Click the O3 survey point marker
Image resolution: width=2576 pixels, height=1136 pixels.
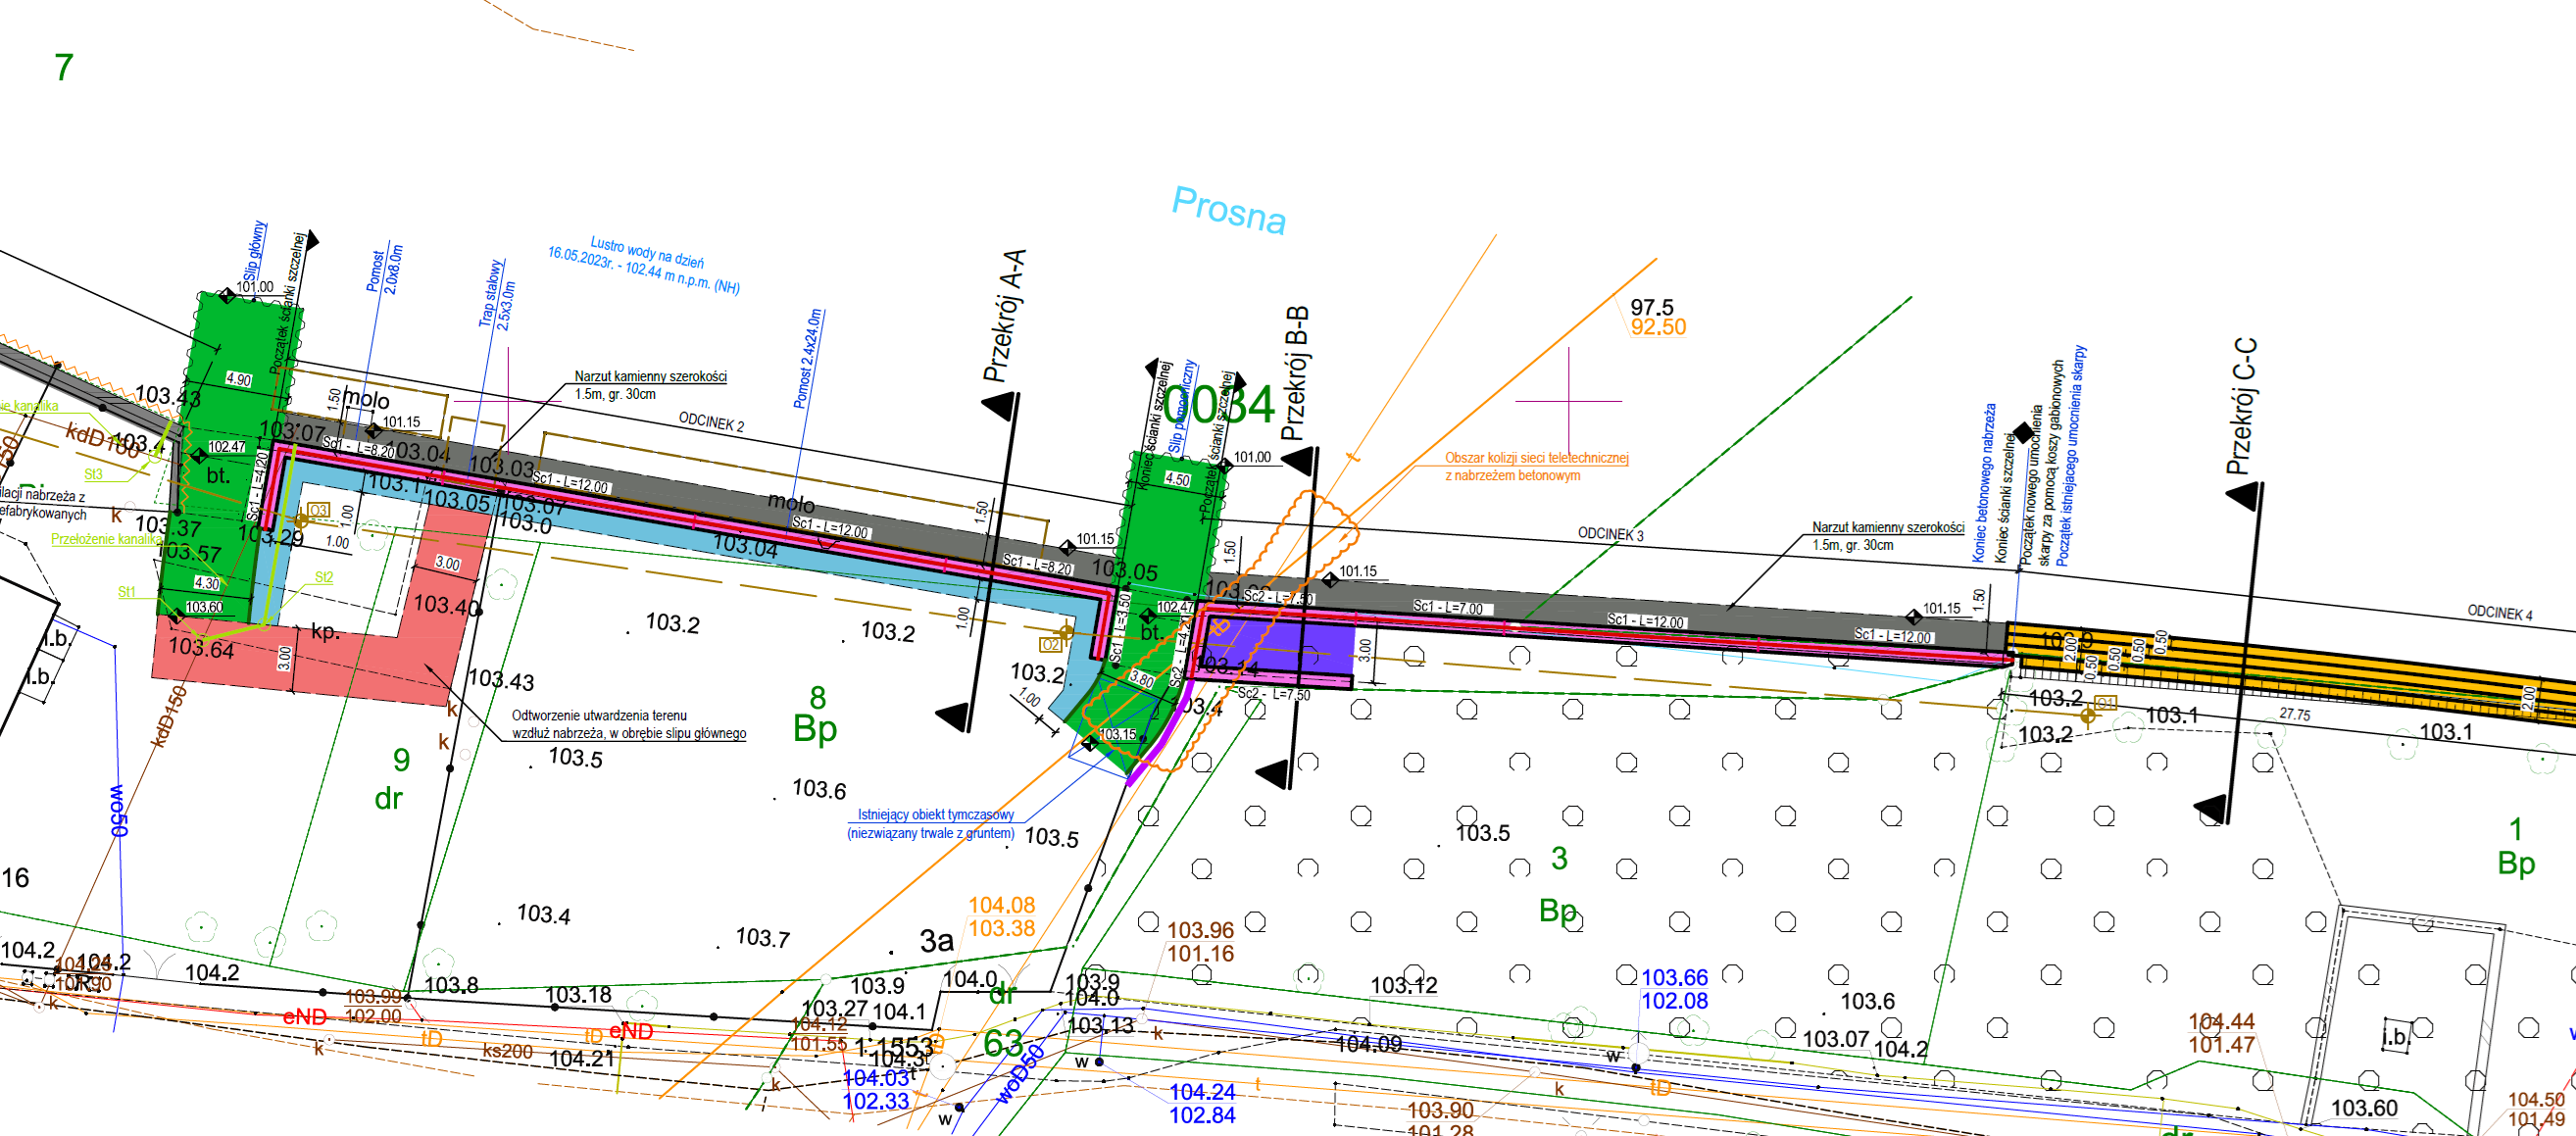301,521
